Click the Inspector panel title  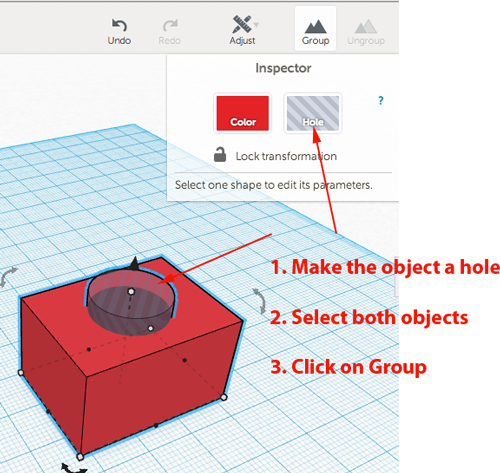[x=283, y=68]
